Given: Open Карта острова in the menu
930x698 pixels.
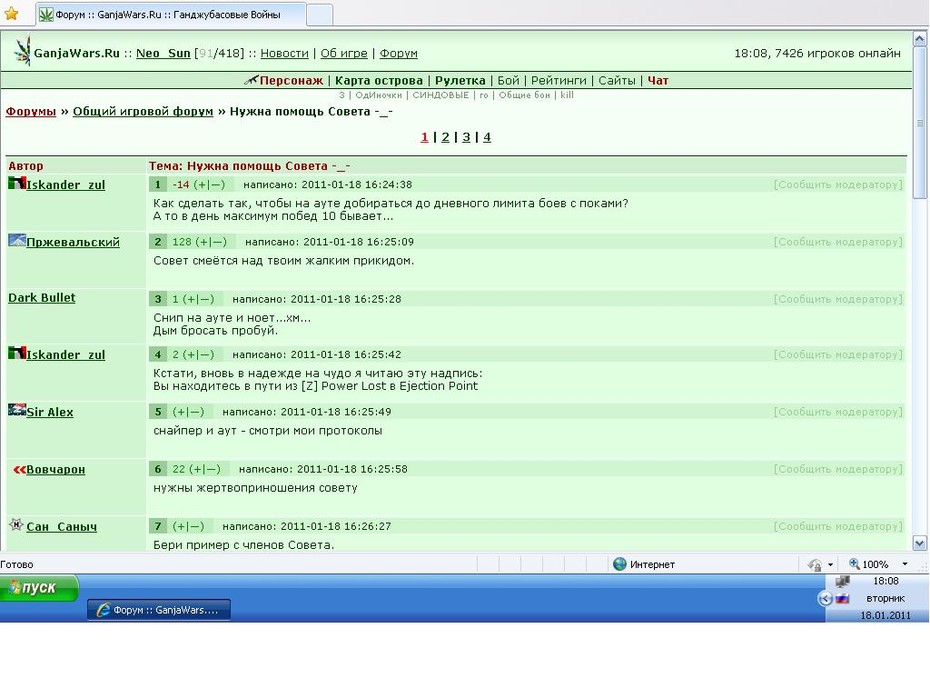Looking at the screenshot, I should coord(379,81).
